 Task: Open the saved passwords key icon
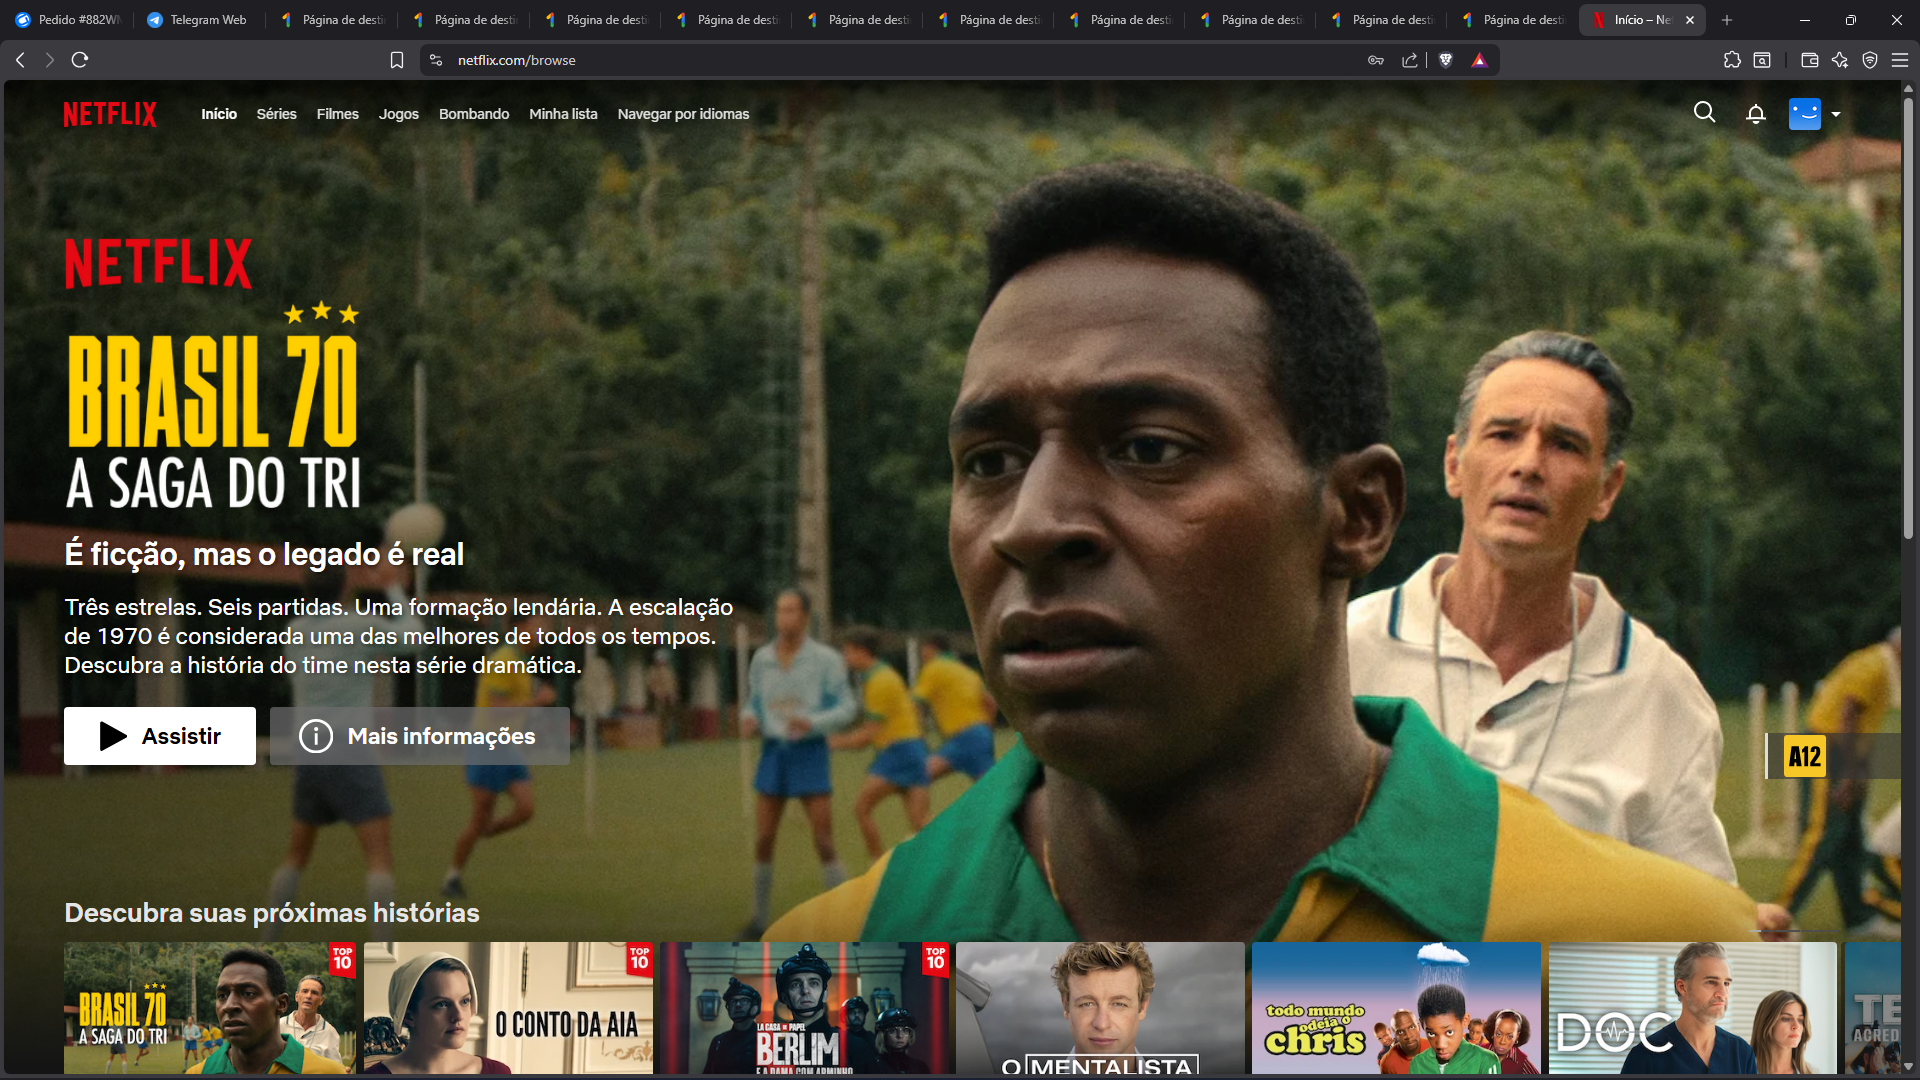(1376, 60)
